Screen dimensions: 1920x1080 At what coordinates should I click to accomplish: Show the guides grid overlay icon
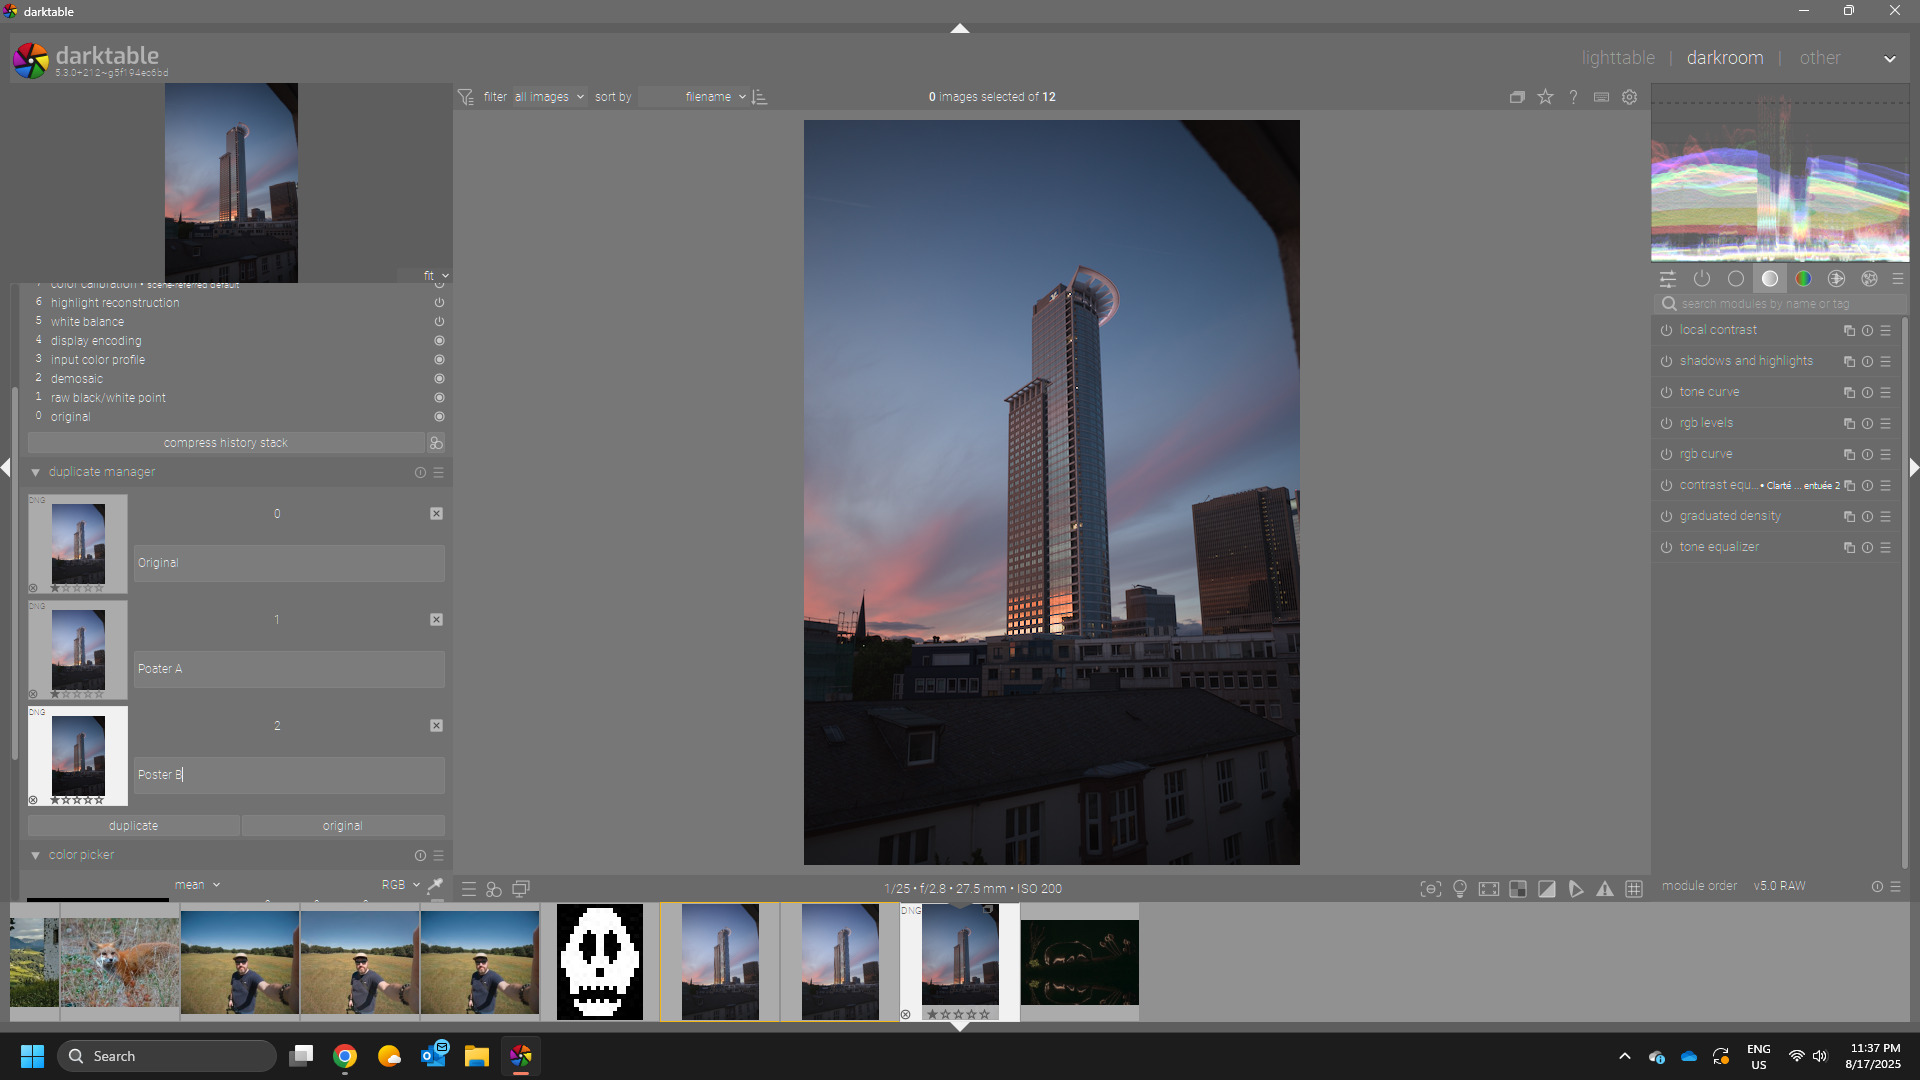pos(1634,889)
